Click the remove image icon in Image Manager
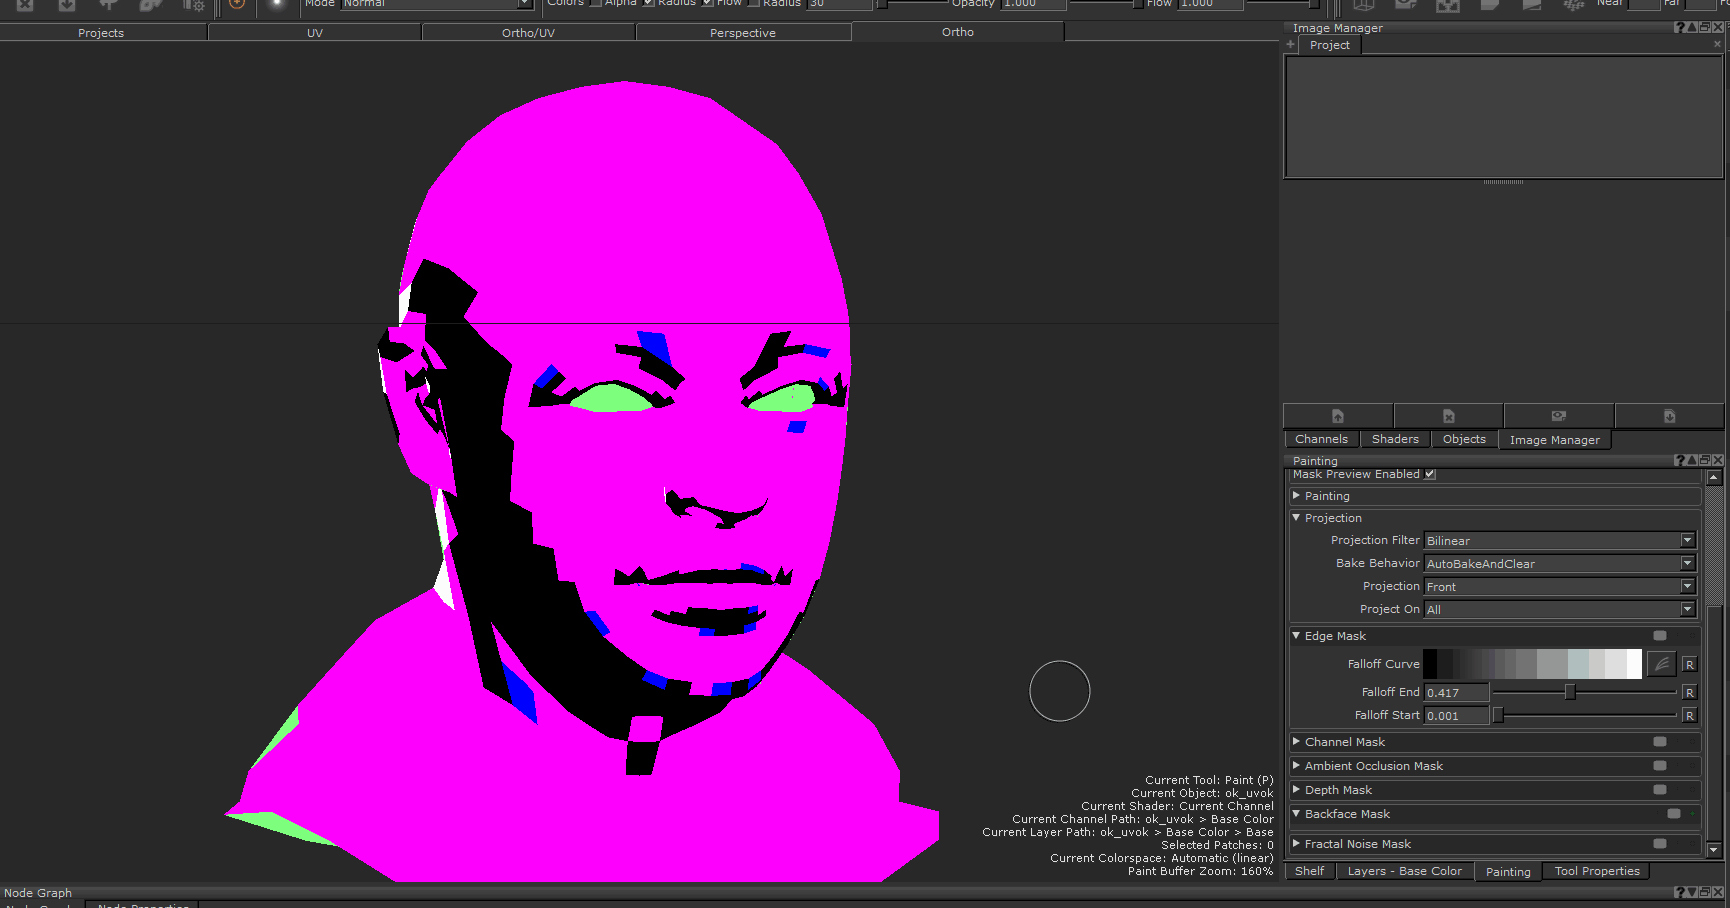1730x908 pixels. [x=1448, y=416]
